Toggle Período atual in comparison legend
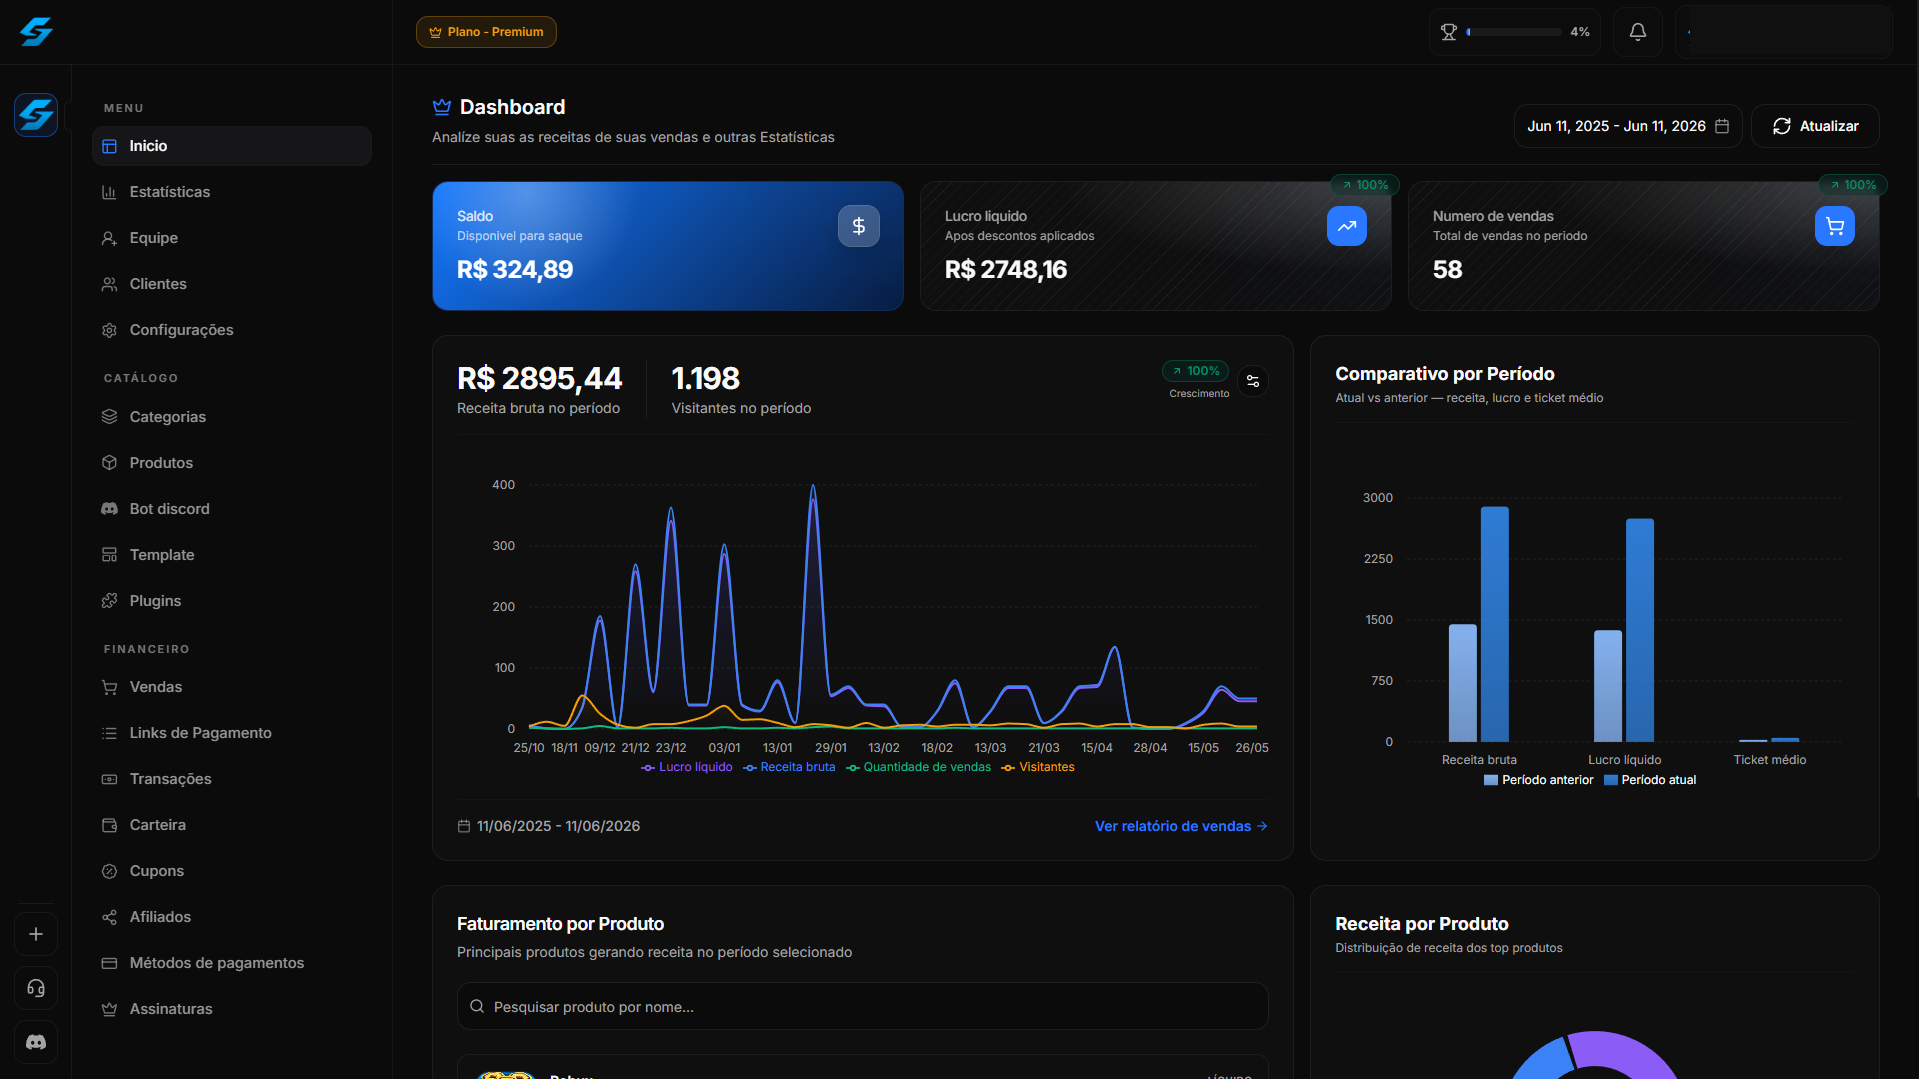Viewport: 1919px width, 1079px height. pyautogui.click(x=1650, y=780)
